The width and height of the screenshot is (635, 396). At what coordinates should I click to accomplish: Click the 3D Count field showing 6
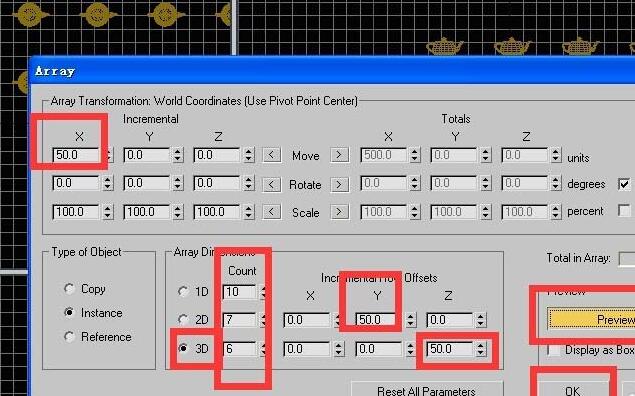pos(240,349)
